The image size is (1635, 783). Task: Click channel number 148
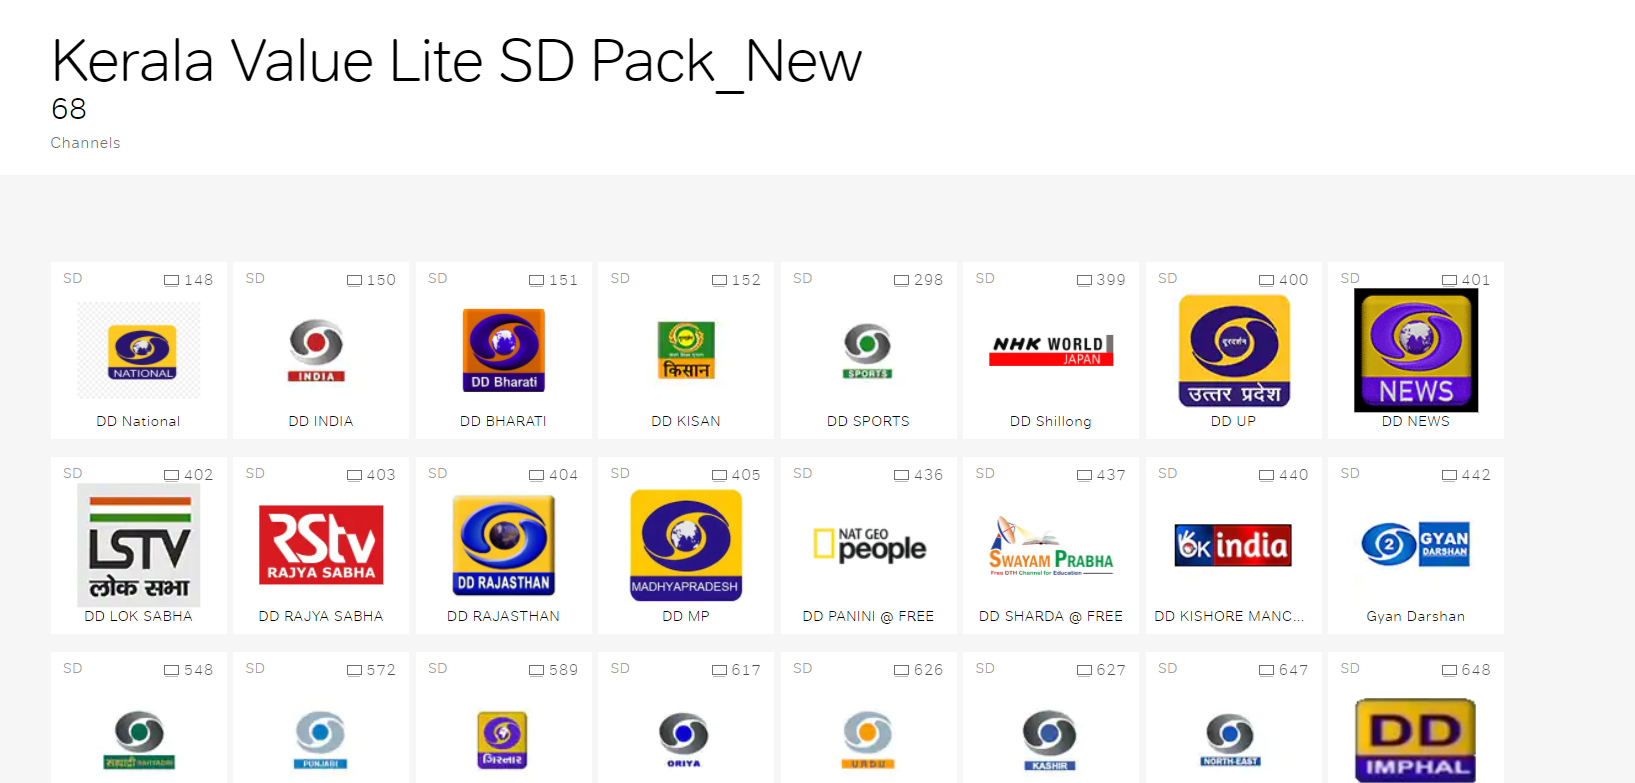tap(198, 280)
